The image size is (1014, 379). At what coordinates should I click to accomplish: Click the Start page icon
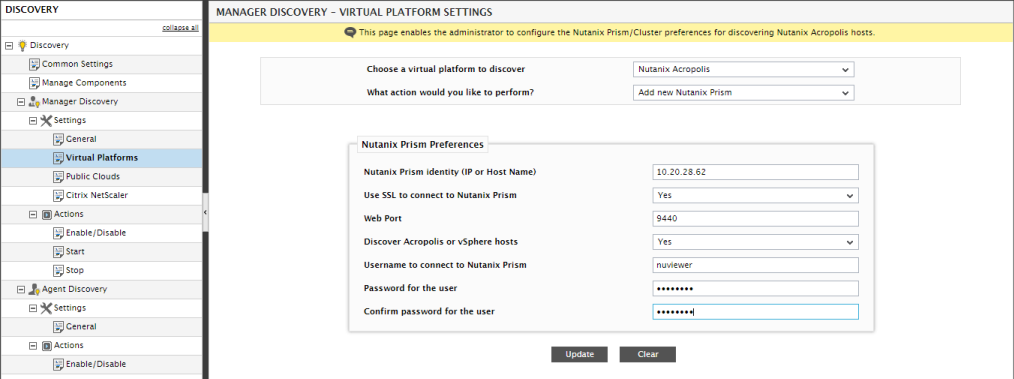click(58, 252)
